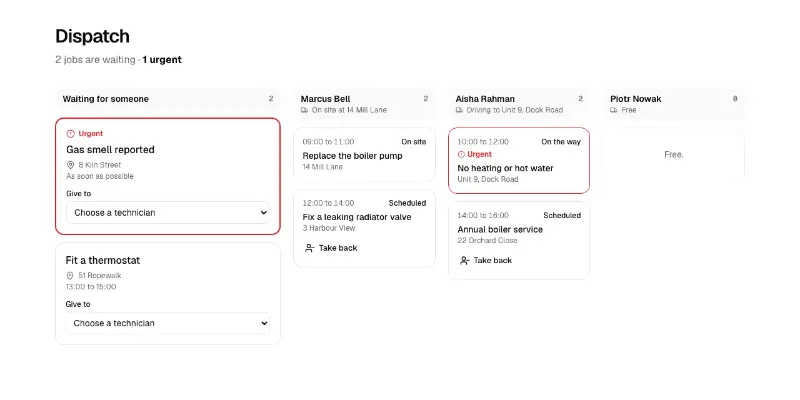The width and height of the screenshot is (800, 400).
Task: Click the Dispatch page heading
Action: point(92,36)
